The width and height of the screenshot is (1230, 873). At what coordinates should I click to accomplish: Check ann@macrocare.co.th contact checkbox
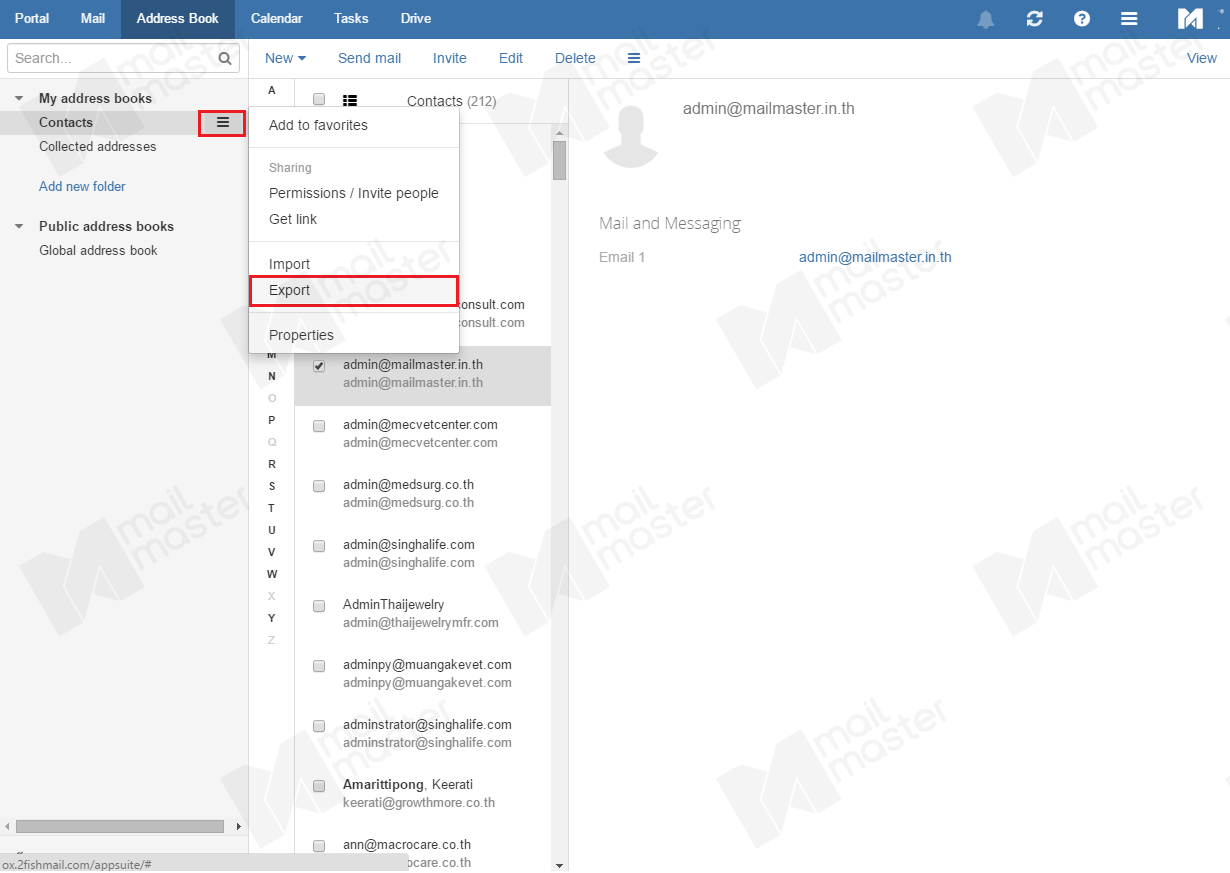(319, 846)
